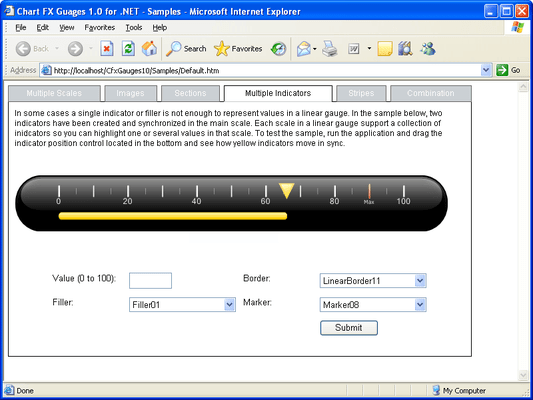Click the address bar URL text
Viewport: 533px width, 400px height.
(136, 71)
